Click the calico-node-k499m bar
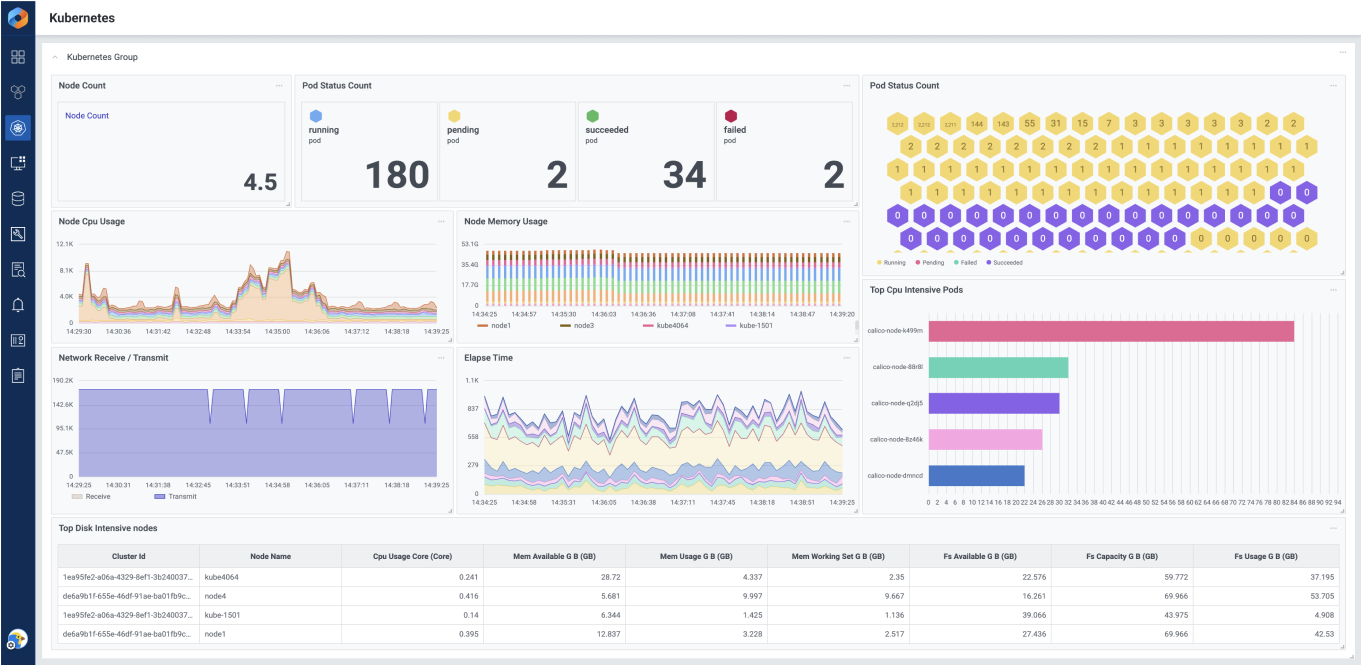The height and width of the screenshot is (665, 1361). click(x=1111, y=331)
